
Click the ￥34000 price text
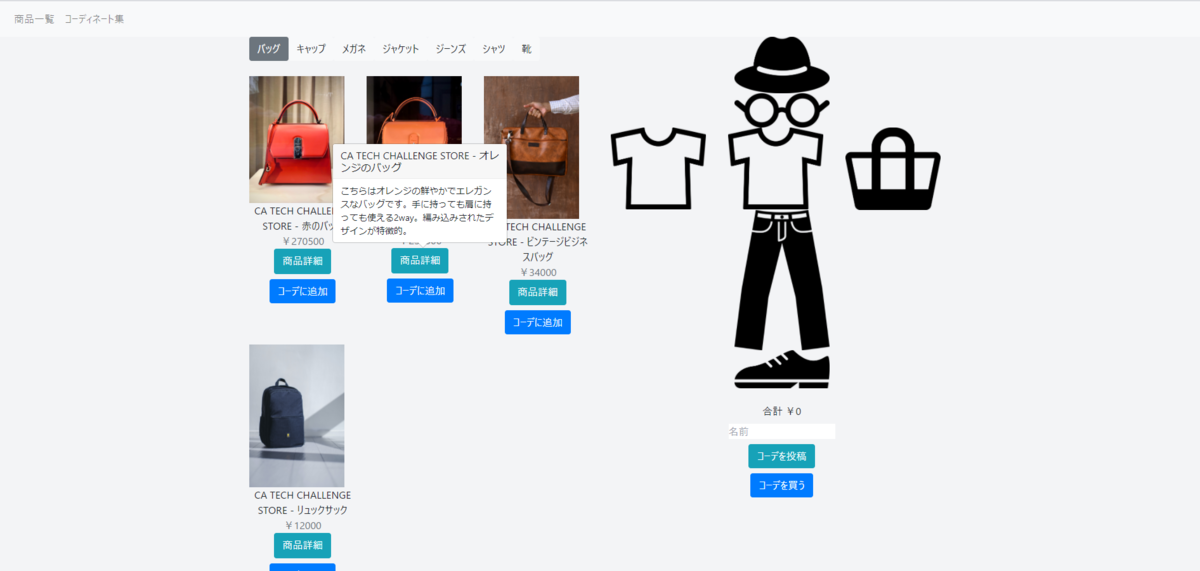coord(538,272)
